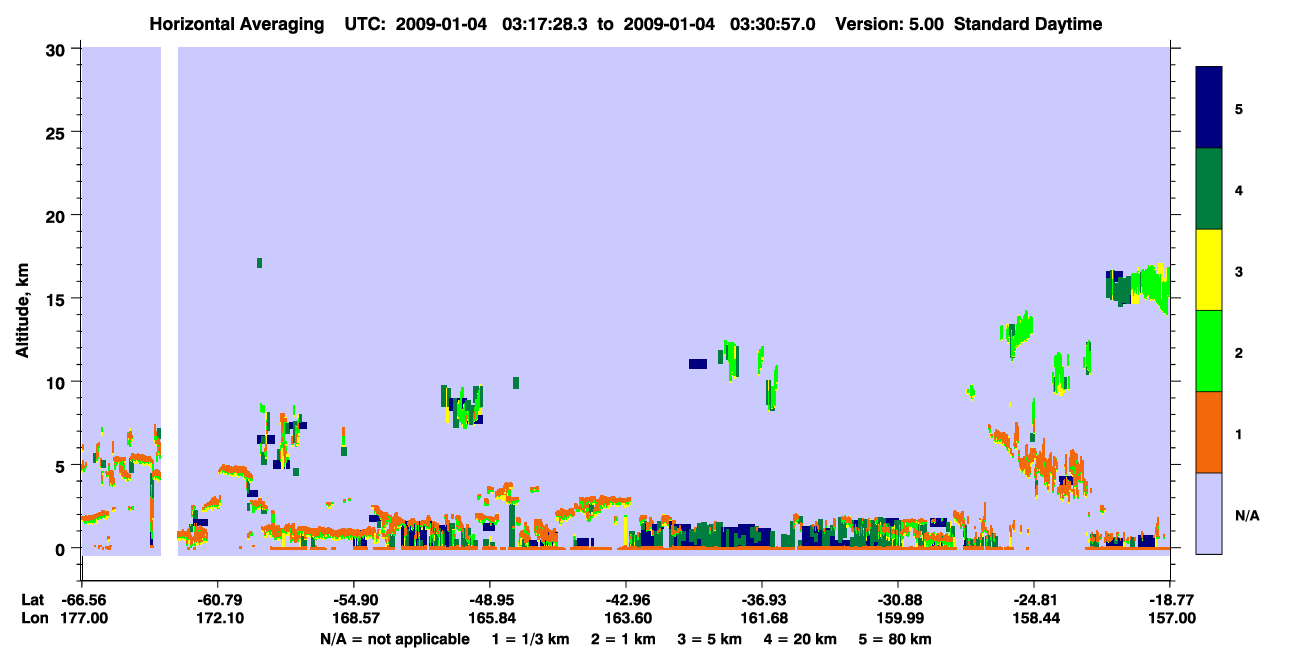Screen dimensions: 1300x667
Task: Click the bright green colorbar segment labeled 2
Action: tap(1209, 351)
